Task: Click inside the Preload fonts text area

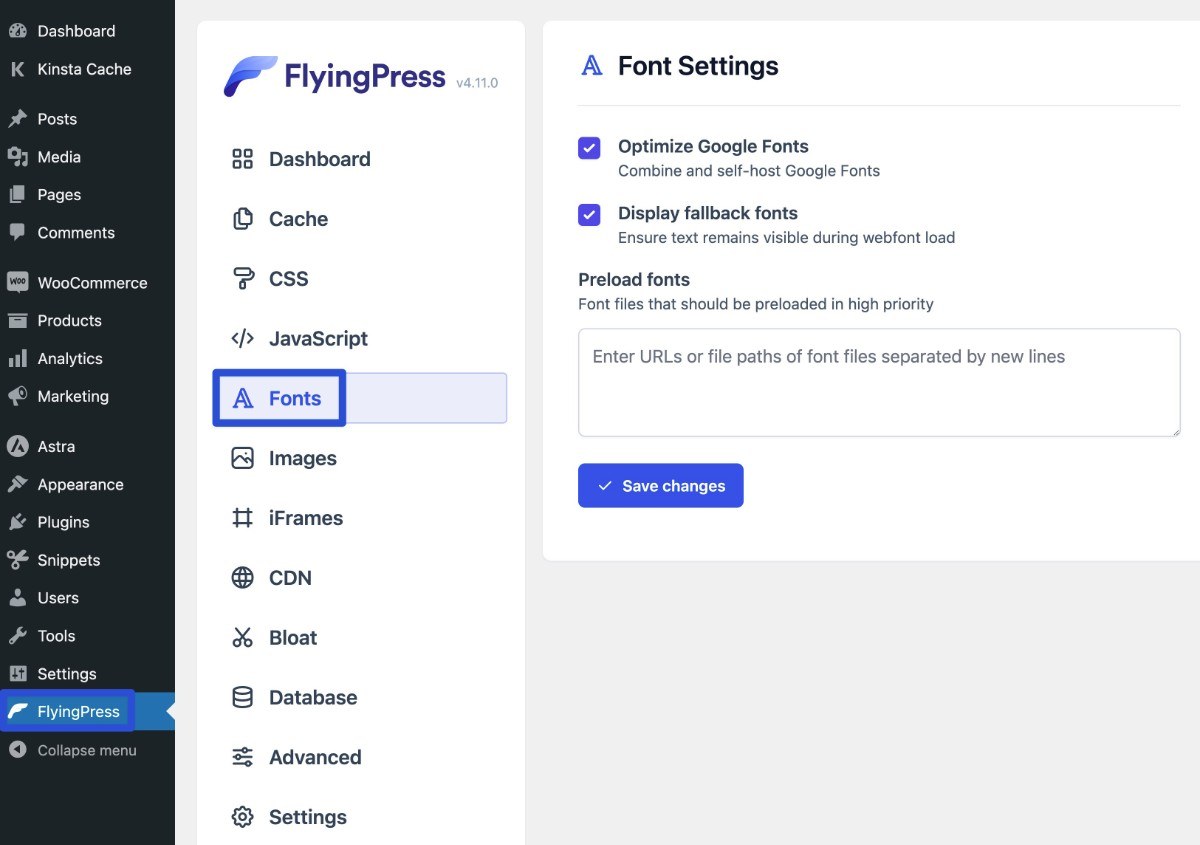Action: [x=878, y=382]
